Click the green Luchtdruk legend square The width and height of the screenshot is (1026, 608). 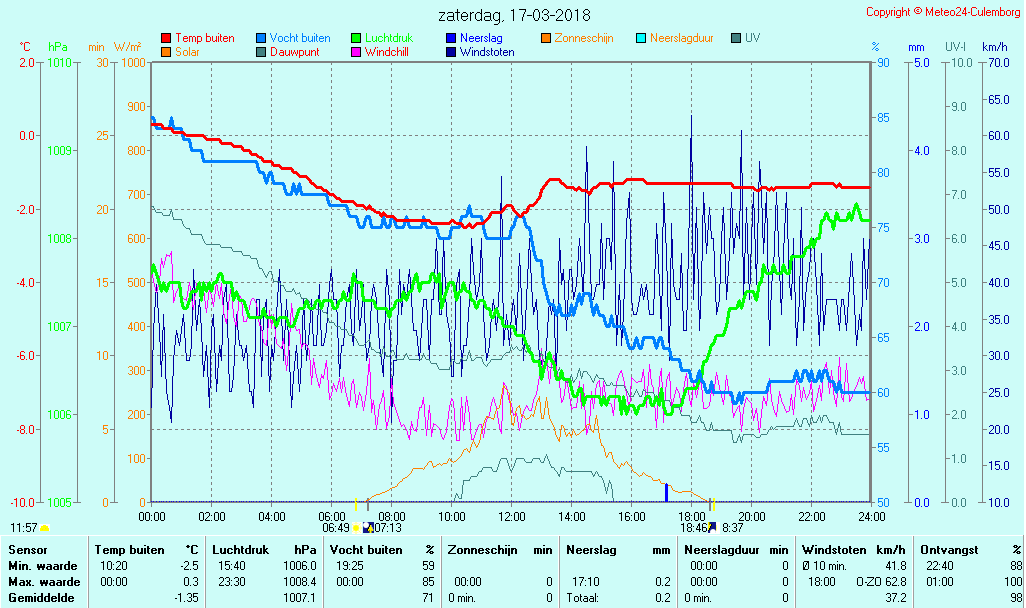pyautogui.click(x=356, y=38)
